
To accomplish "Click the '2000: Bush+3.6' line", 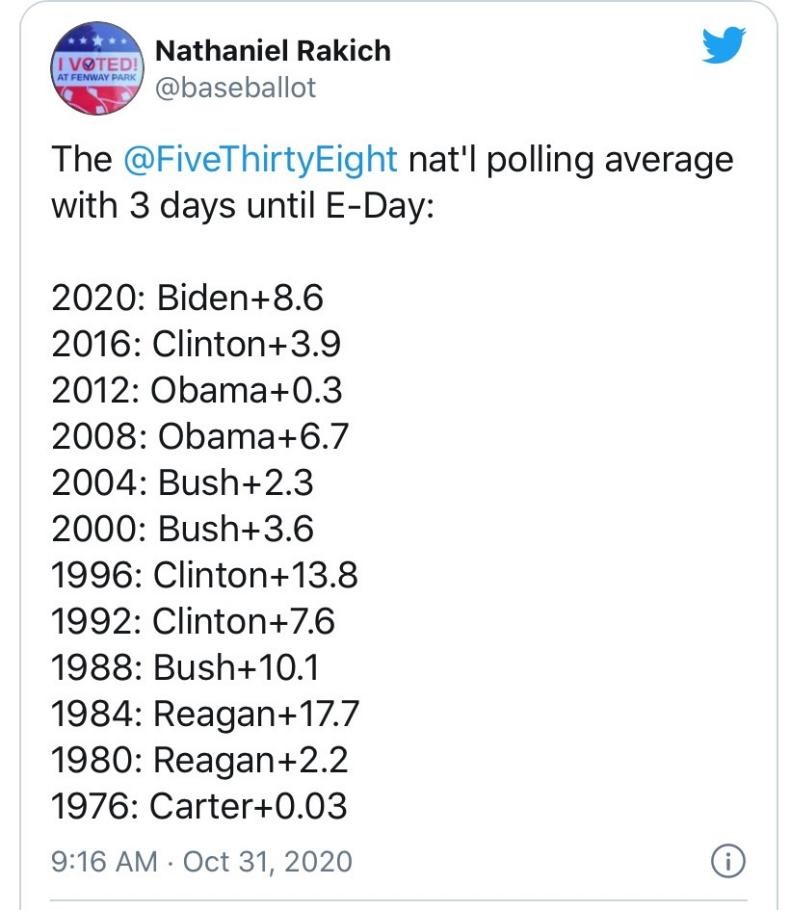I will click(x=182, y=530).
